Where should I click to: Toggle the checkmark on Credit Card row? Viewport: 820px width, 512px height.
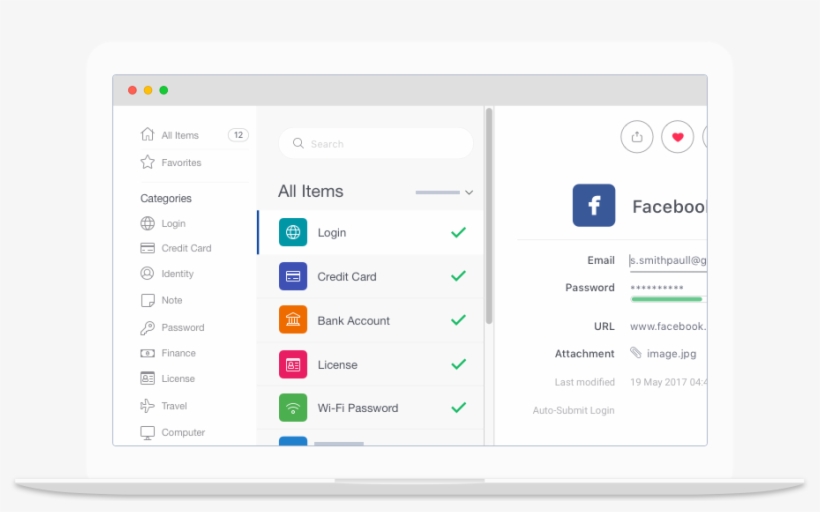(458, 276)
